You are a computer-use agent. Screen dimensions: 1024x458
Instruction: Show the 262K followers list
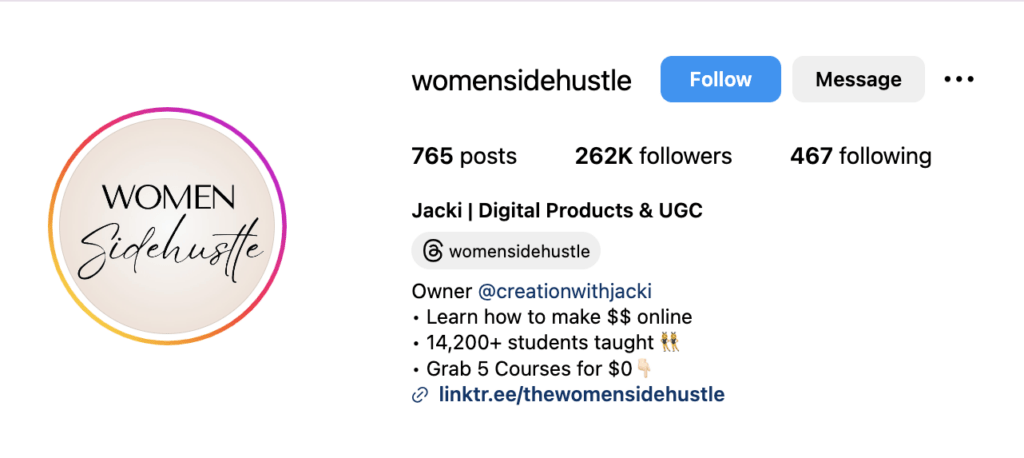tap(653, 156)
